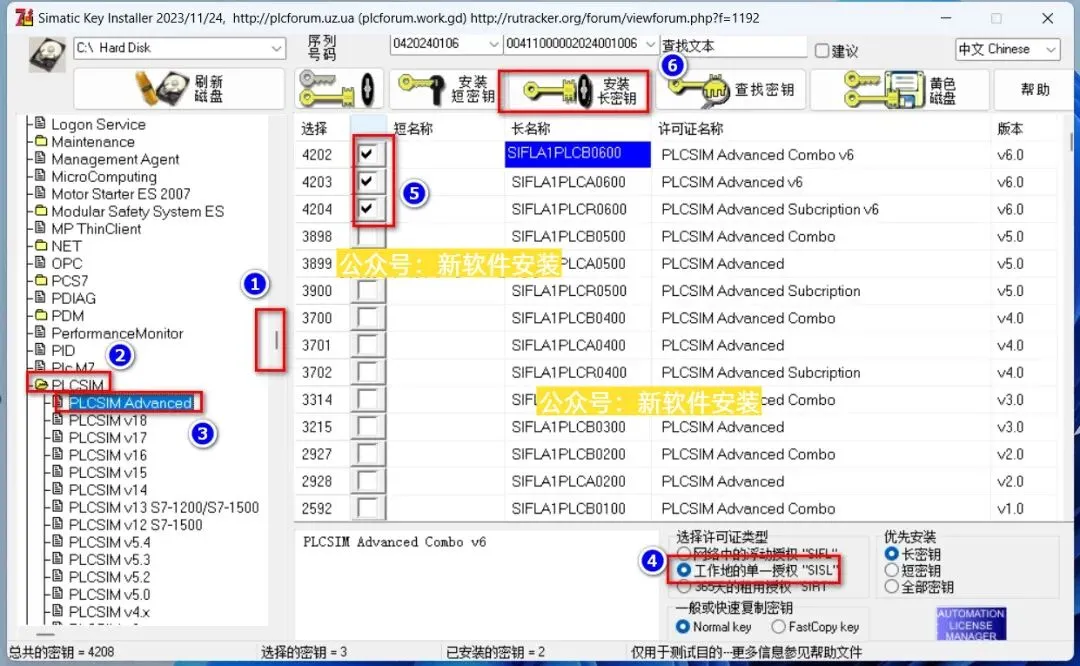Screen dimensions: 1080x666
Task: Click Management Agent document icon
Action: pos(41,158)
